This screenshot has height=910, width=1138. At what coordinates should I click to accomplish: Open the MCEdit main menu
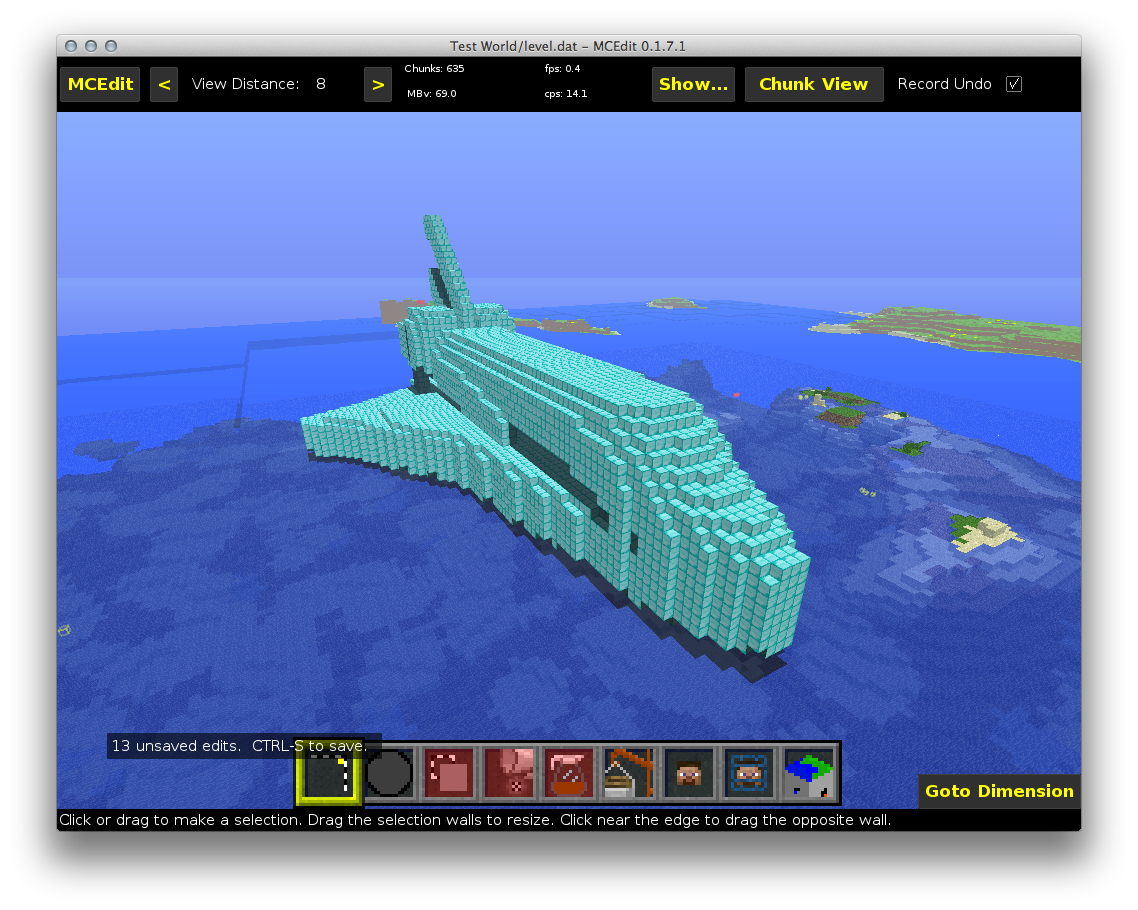100,84
